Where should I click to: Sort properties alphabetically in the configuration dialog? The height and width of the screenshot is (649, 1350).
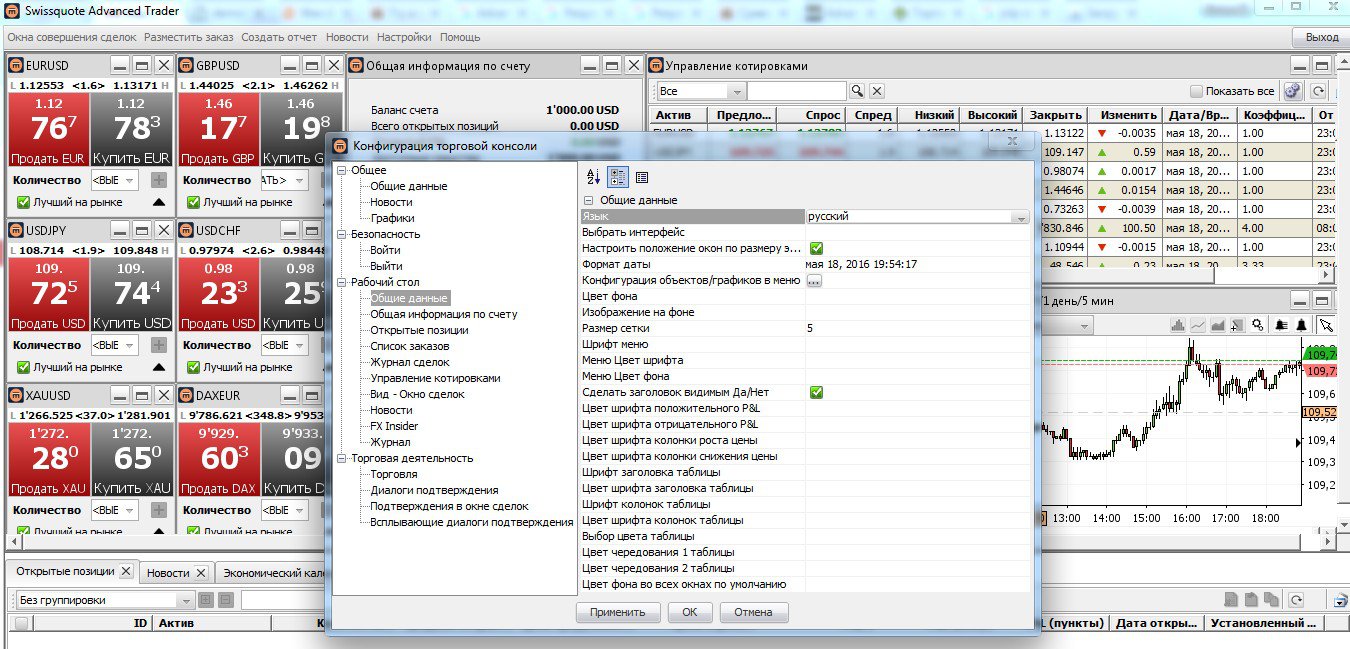[593, 177]
